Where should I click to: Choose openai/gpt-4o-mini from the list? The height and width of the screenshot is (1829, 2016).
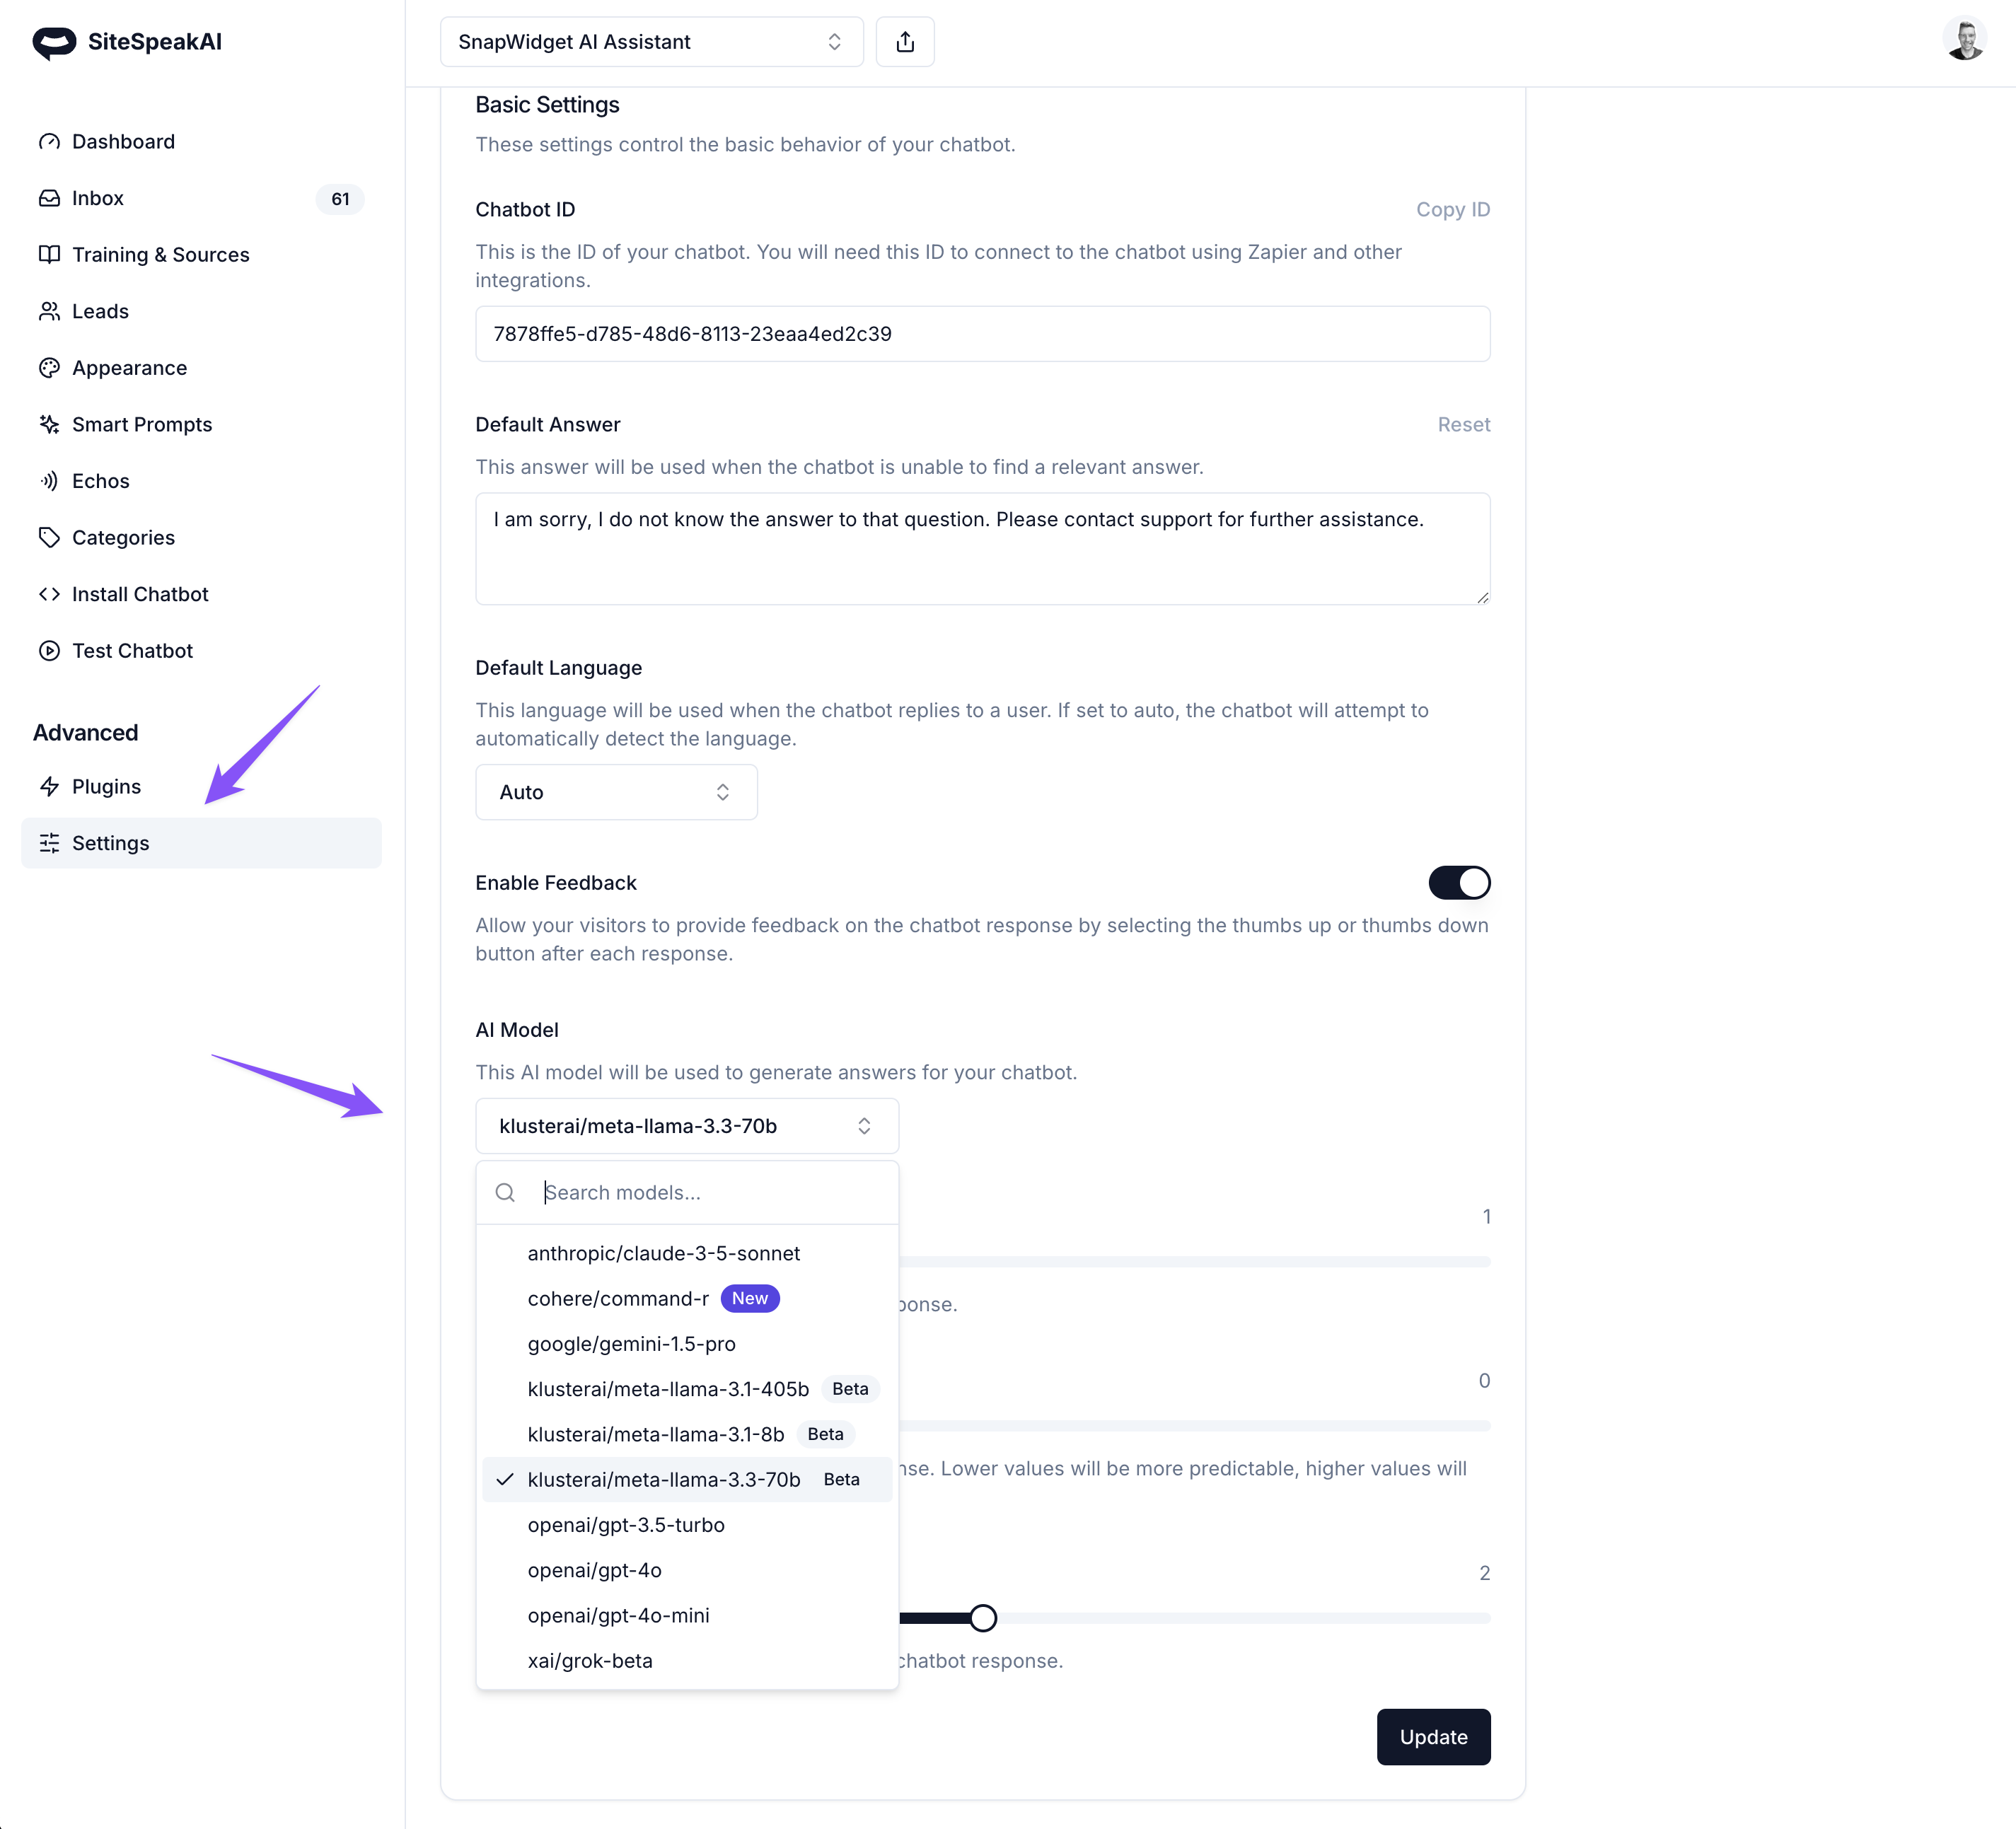click(x=618, y=1616)
